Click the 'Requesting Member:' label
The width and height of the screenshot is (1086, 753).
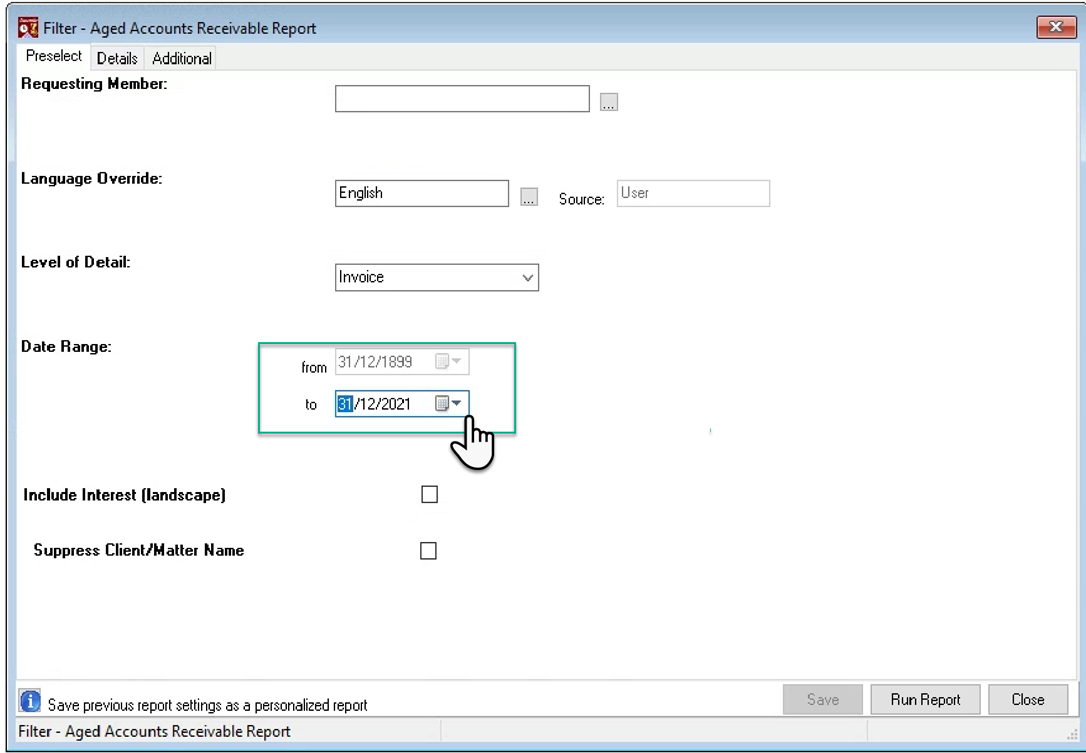tap(94, 84)
